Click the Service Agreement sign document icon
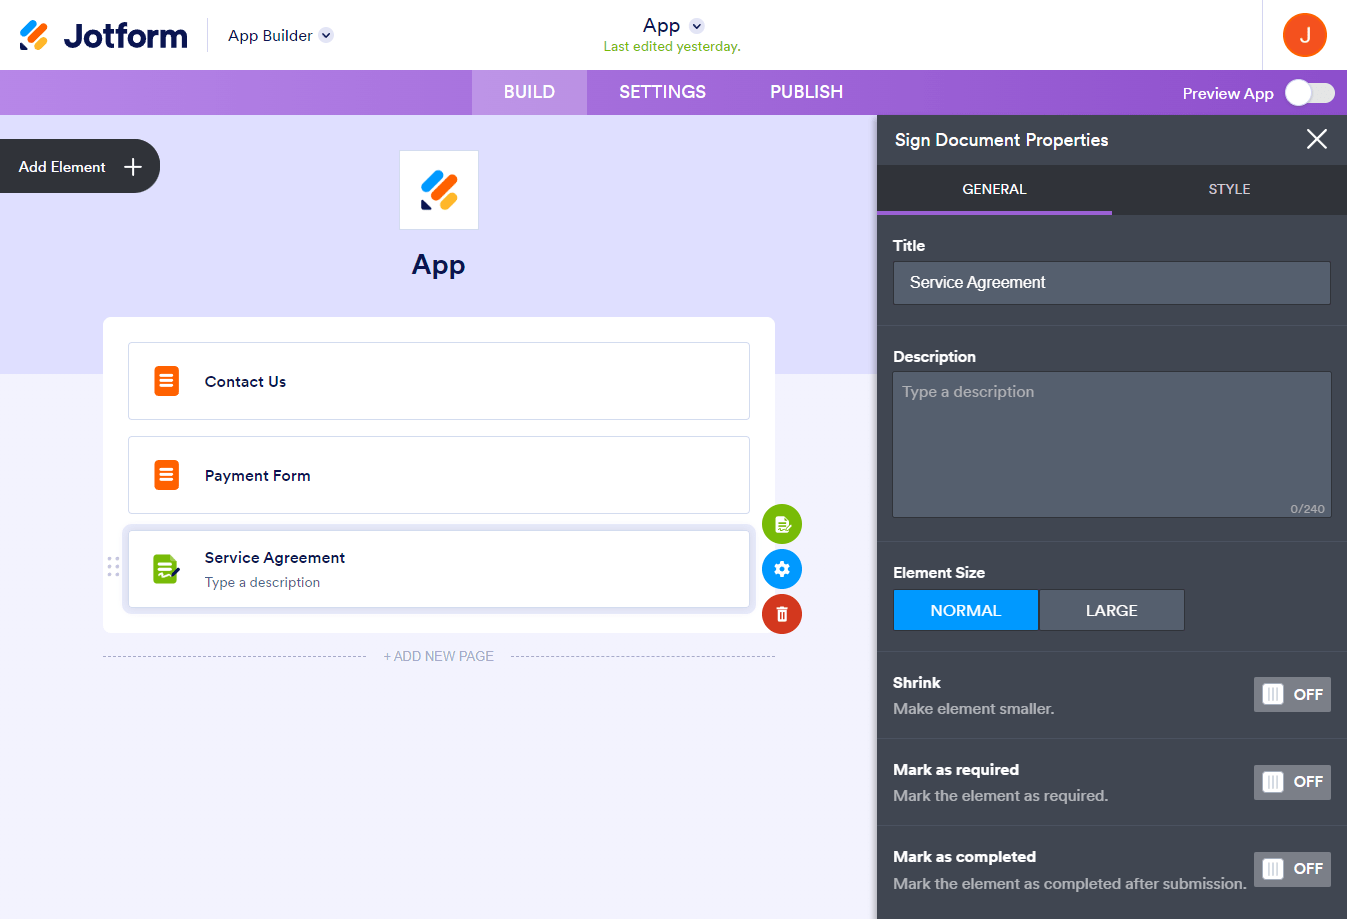1347x919 pixels. (x=166, y=569)
